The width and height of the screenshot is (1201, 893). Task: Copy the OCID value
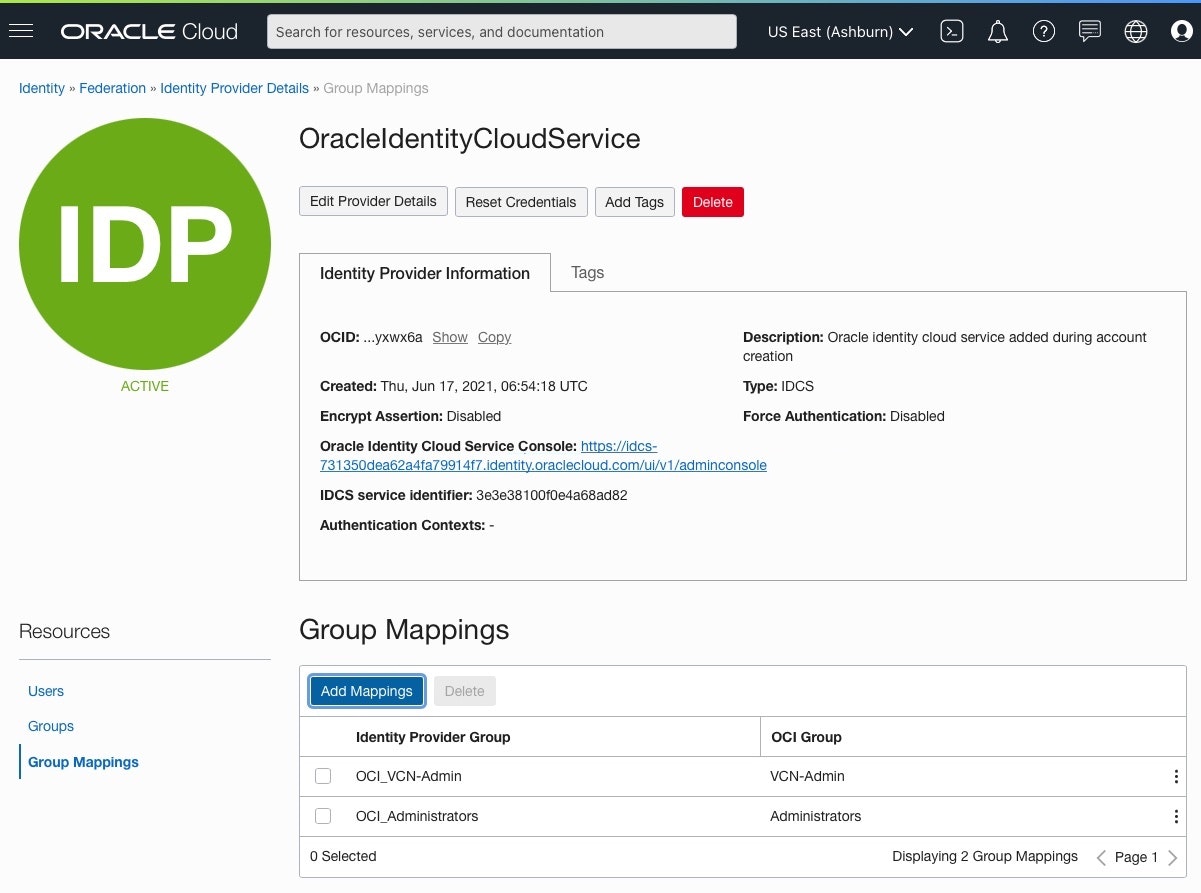(x=494, y=337)
